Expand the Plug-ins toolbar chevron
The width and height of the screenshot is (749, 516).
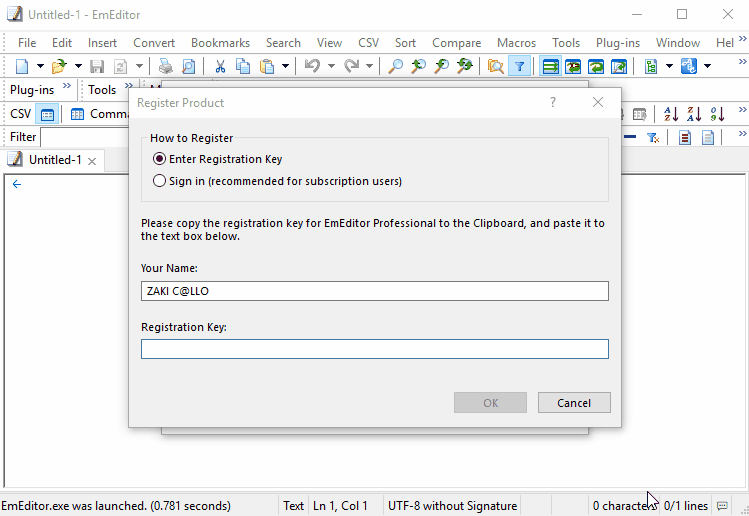67,86
